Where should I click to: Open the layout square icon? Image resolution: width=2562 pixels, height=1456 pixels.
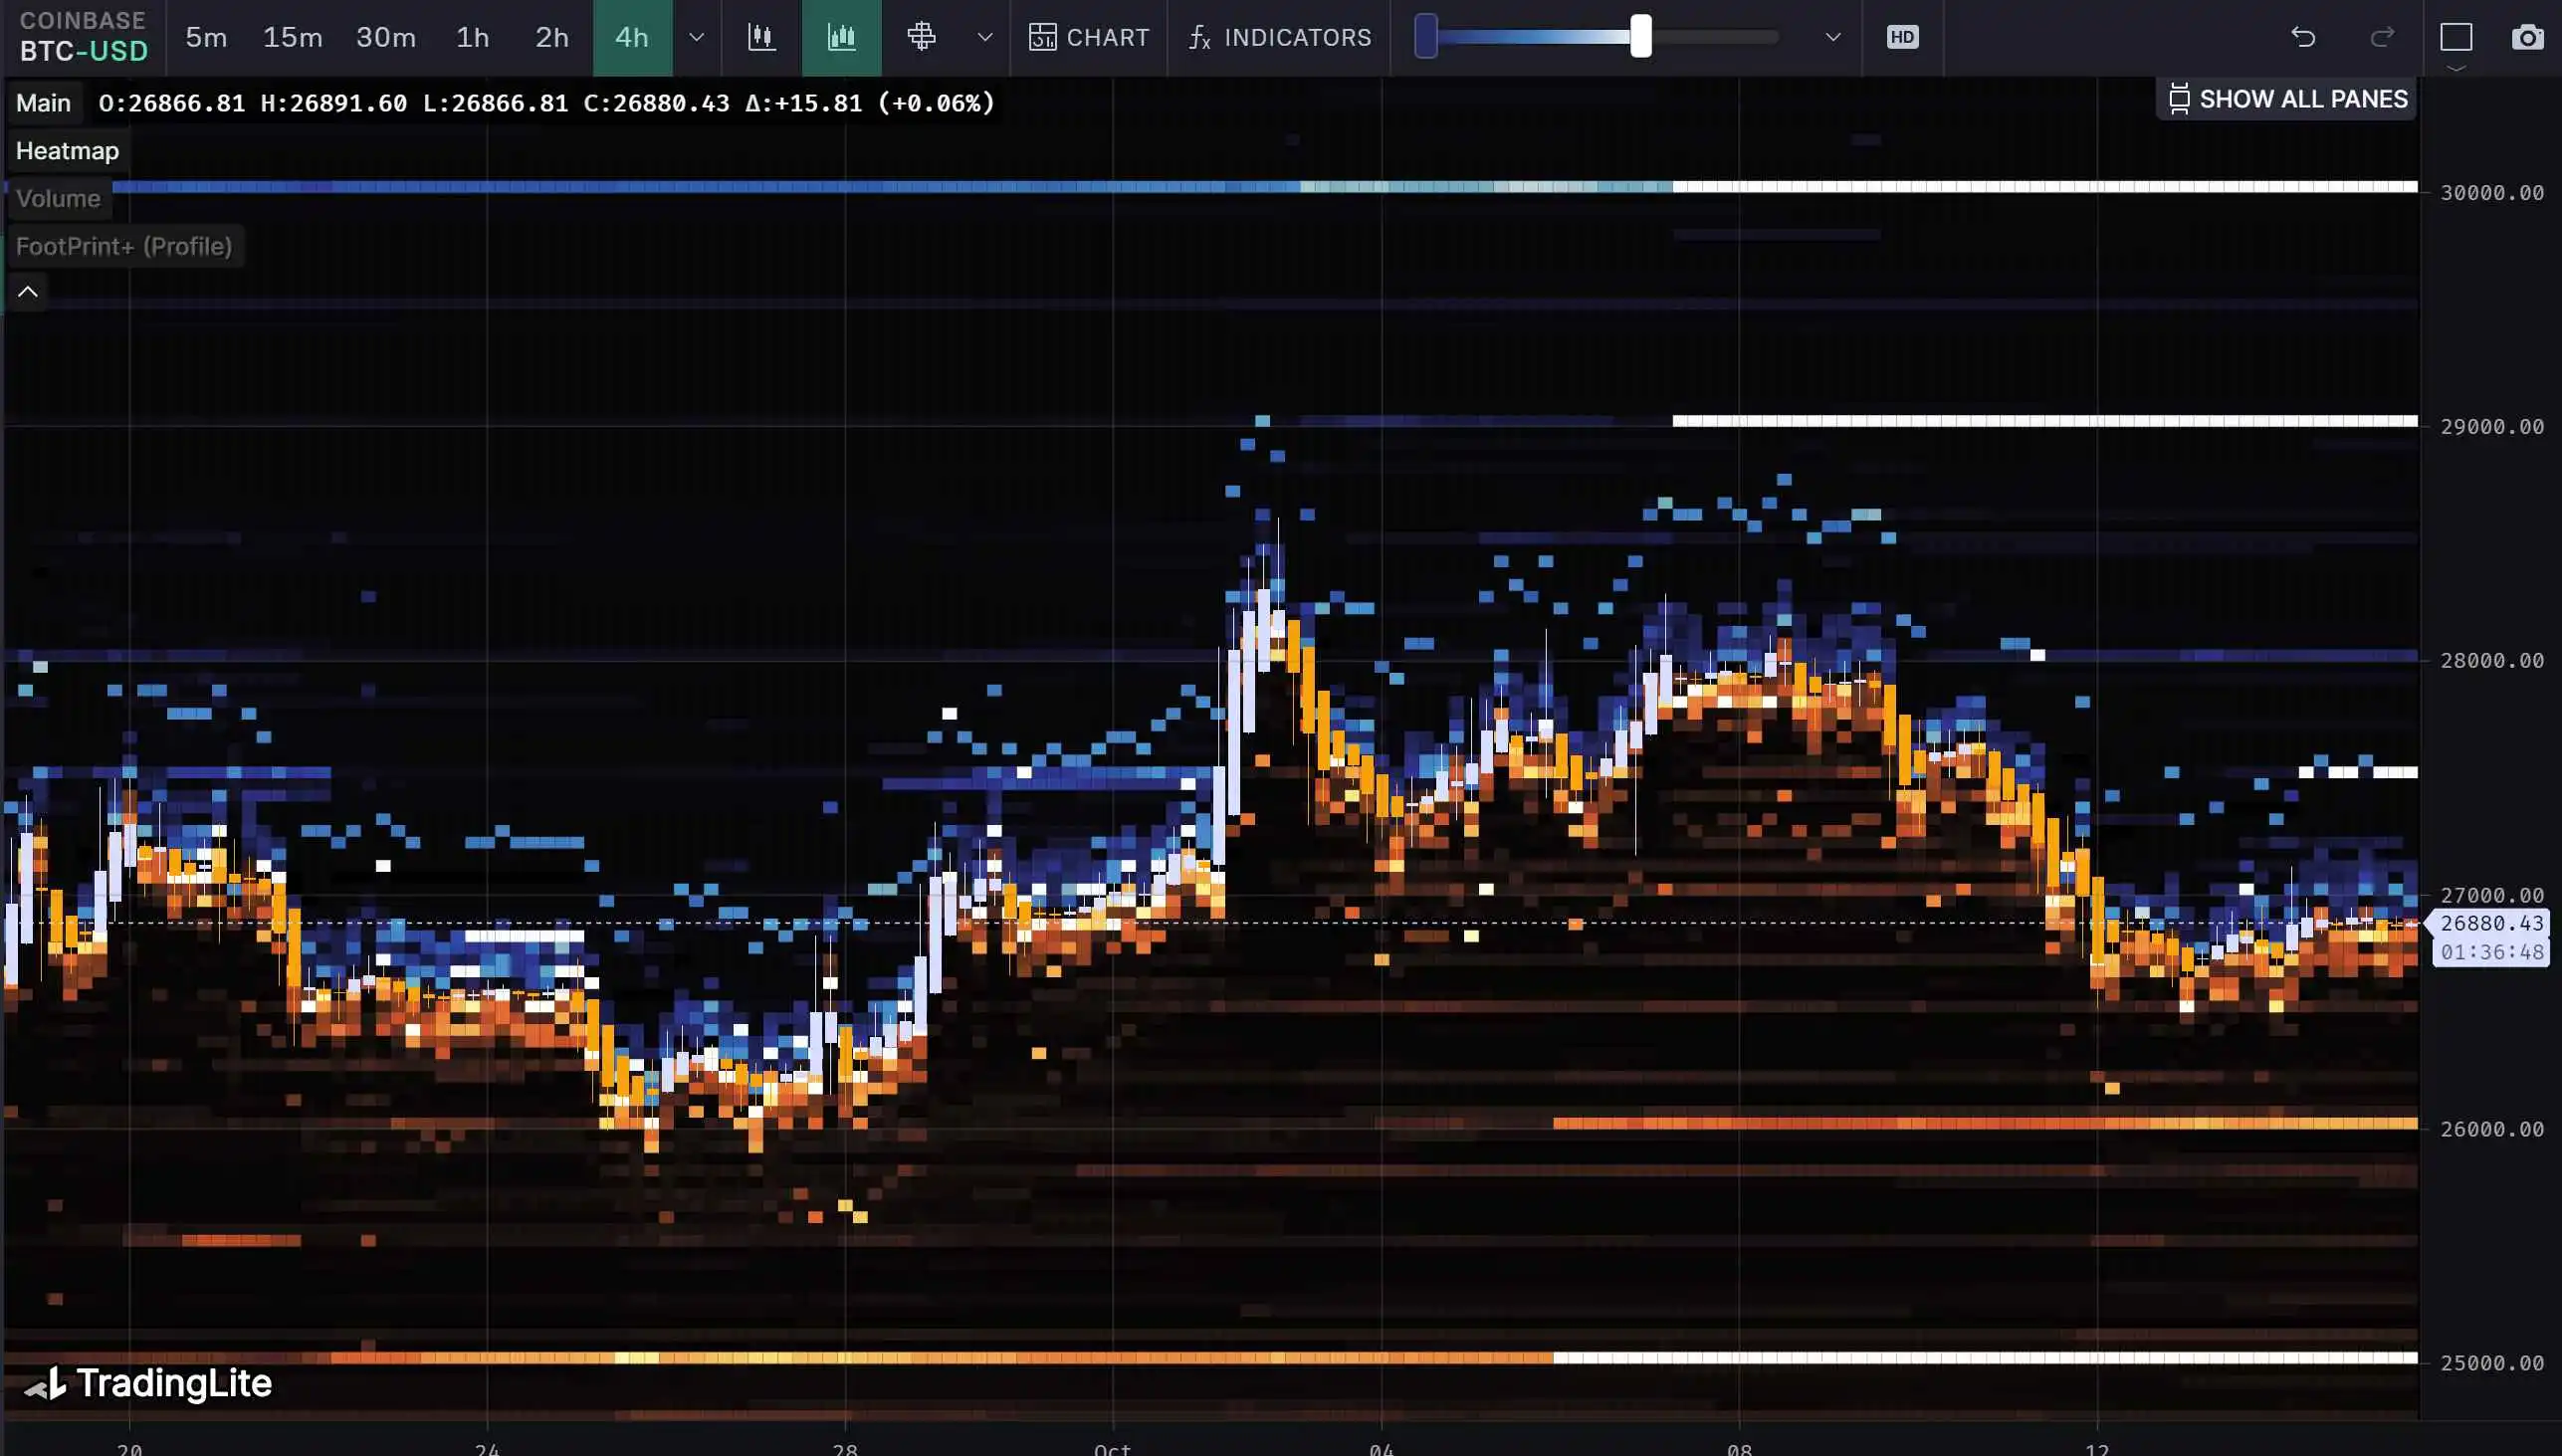[2456, 38]
